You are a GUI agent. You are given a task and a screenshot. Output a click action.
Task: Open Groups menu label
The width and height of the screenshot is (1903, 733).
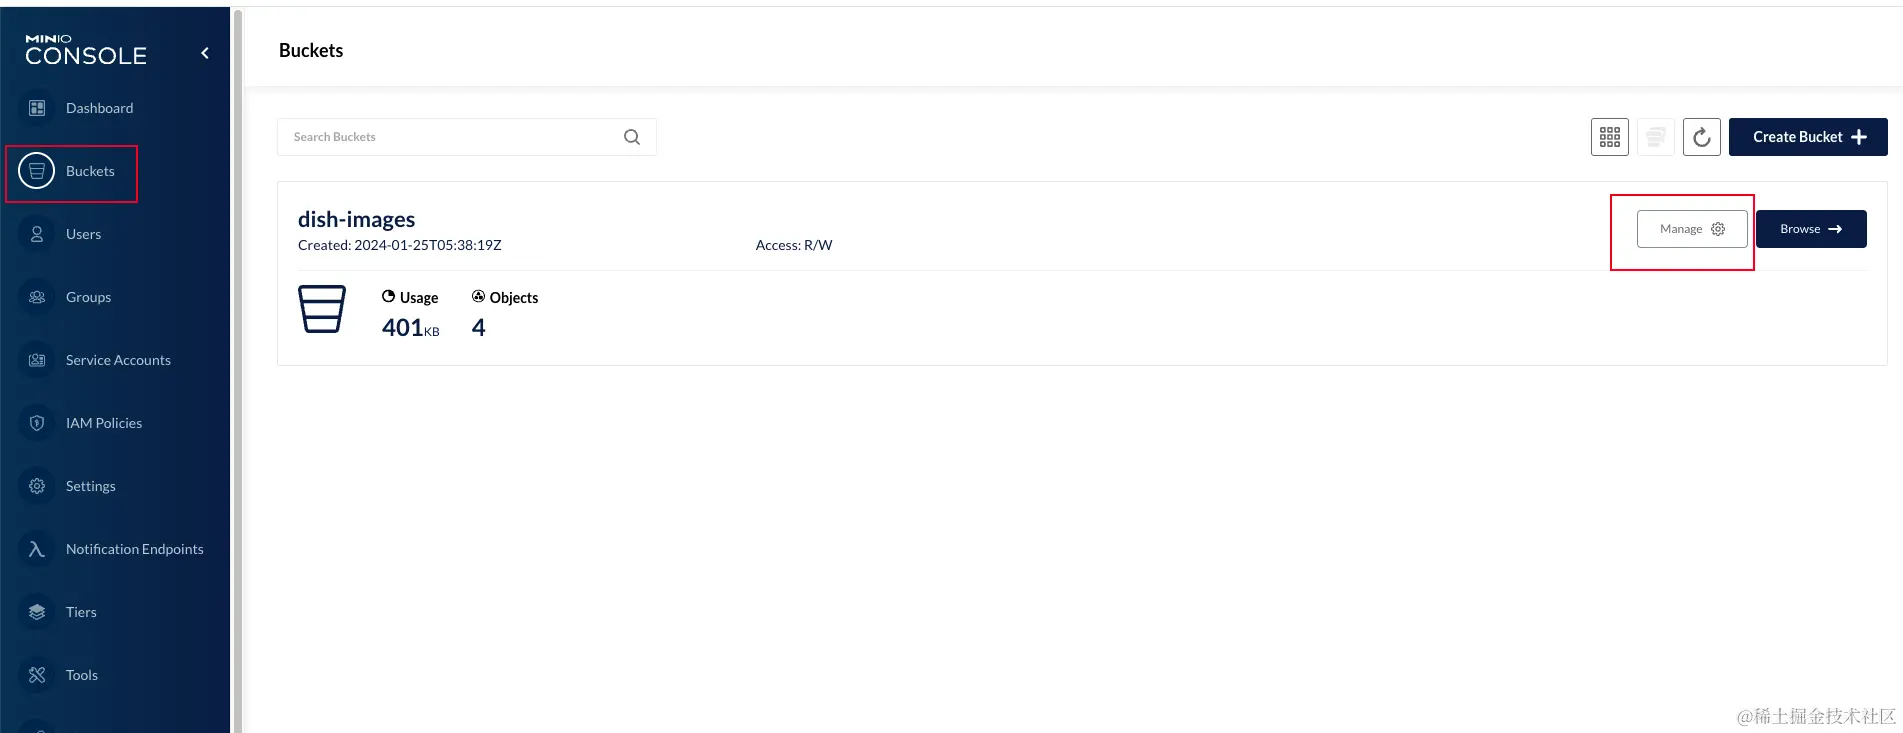[88, 297]
